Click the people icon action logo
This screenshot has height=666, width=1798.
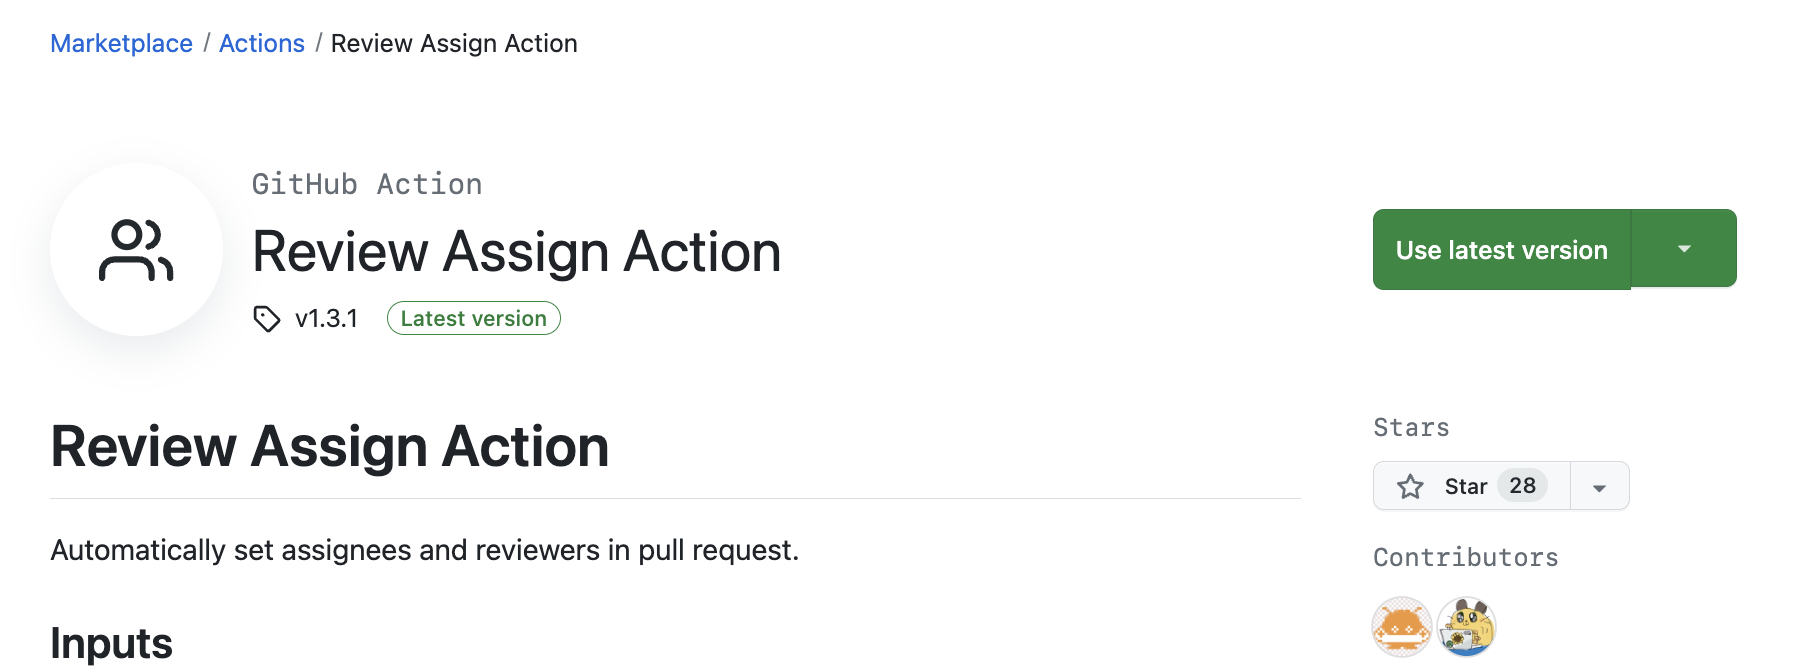136,249
